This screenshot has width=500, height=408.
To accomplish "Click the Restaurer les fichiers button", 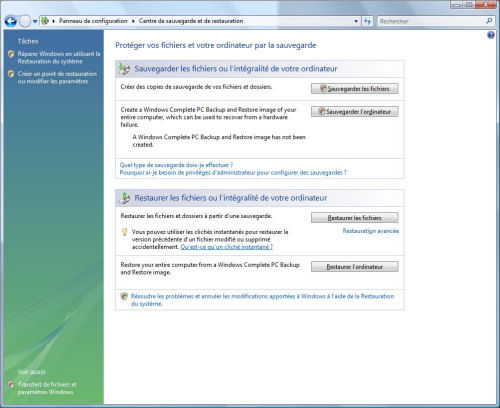I will pos(355,218).
